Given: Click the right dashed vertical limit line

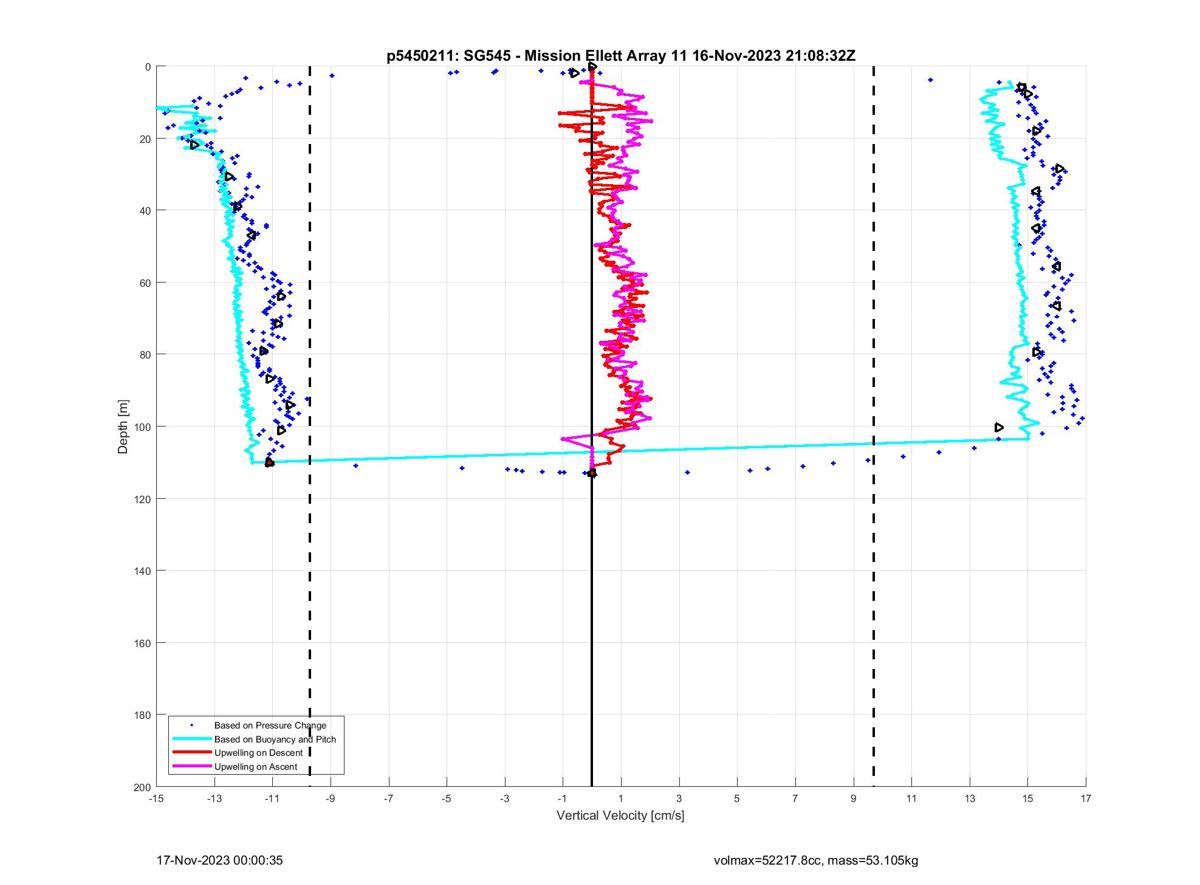Looking at the screenshot, I should 874,427.
